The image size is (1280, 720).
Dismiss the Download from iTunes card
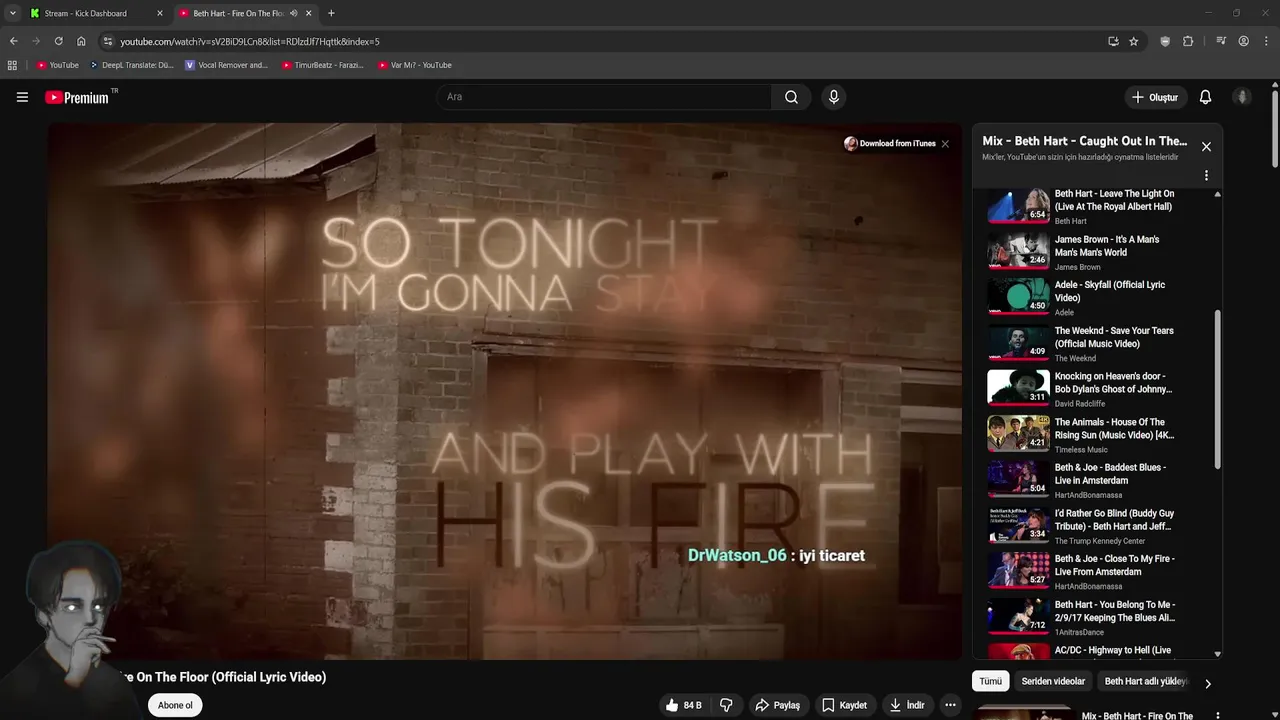[945, 144]
